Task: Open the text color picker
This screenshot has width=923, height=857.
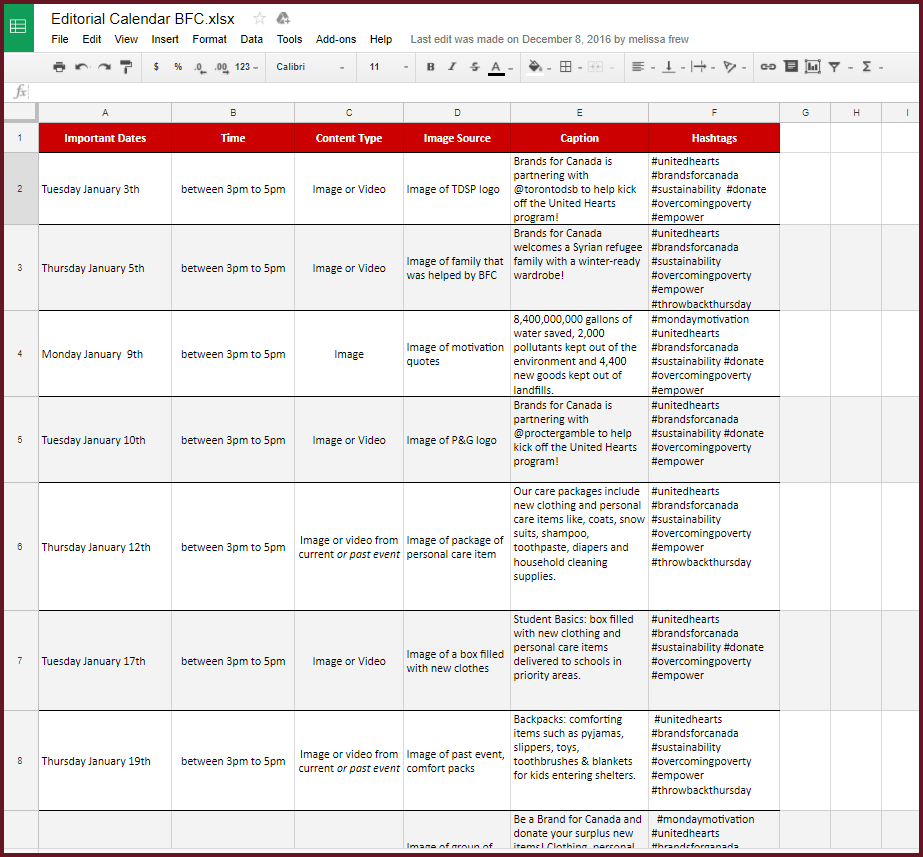Action: tap(496, 68)
